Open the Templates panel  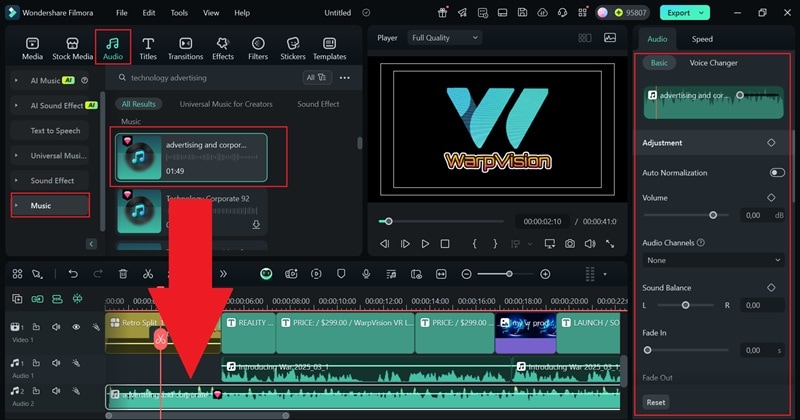(x=330, y=48)
